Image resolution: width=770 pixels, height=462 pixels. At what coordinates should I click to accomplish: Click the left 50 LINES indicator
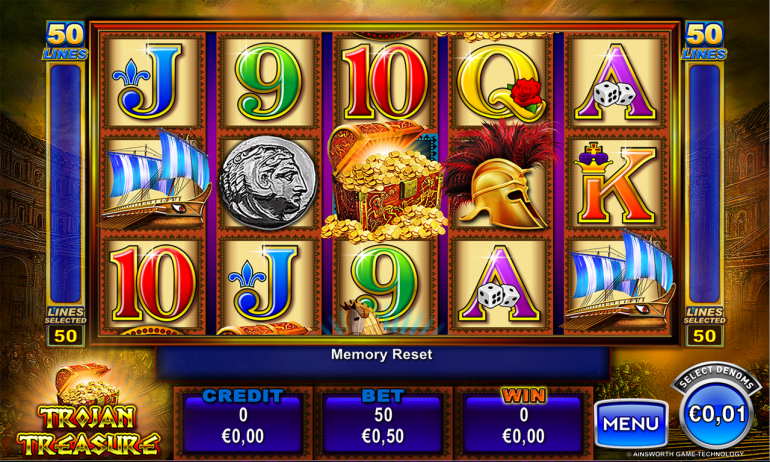(x=65, y=41)
